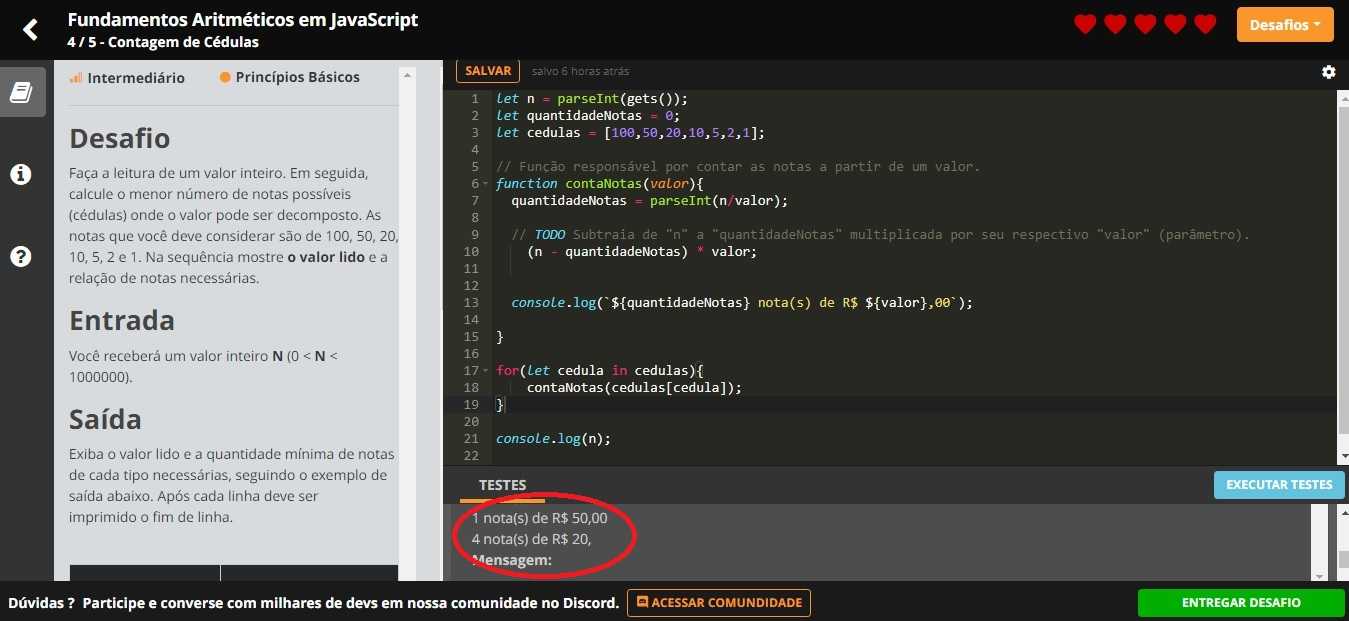Open editor settings with the gear icon
Viewport: 1349px width, 621px height.
coord(1328,71)
